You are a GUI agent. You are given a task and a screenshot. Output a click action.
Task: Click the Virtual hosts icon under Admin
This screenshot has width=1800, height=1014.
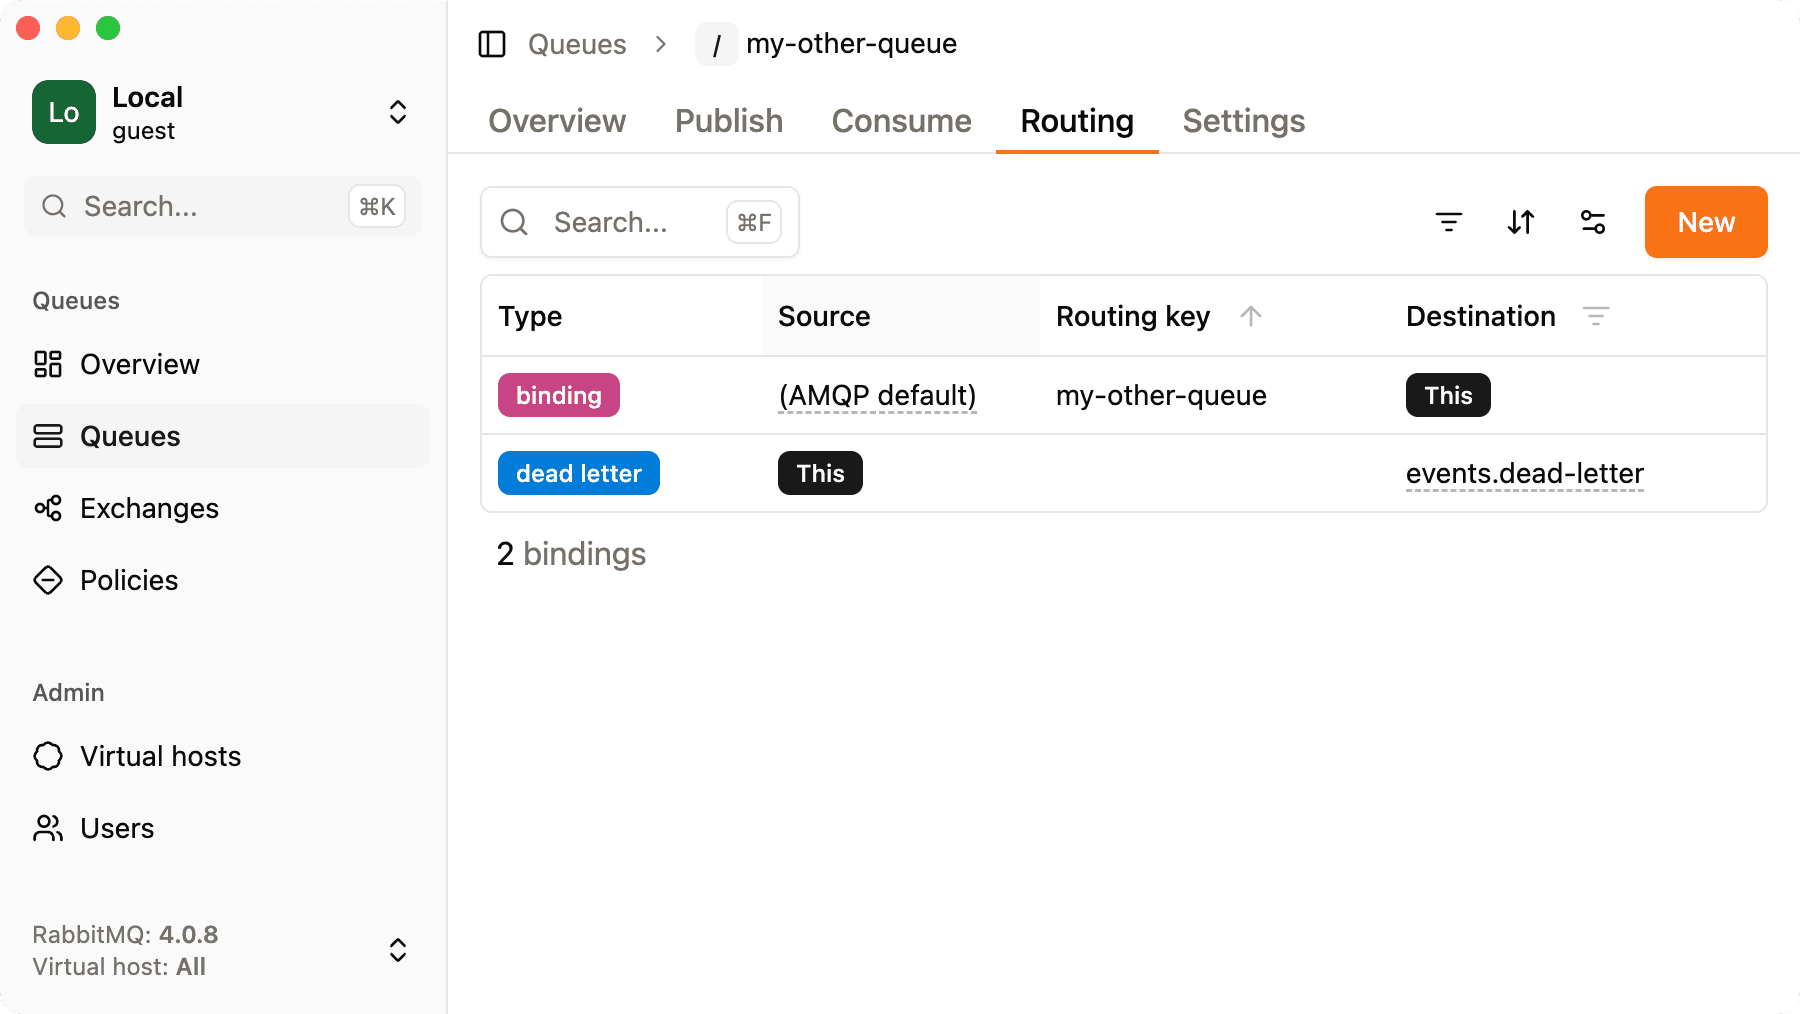click(x=47, y=757)
